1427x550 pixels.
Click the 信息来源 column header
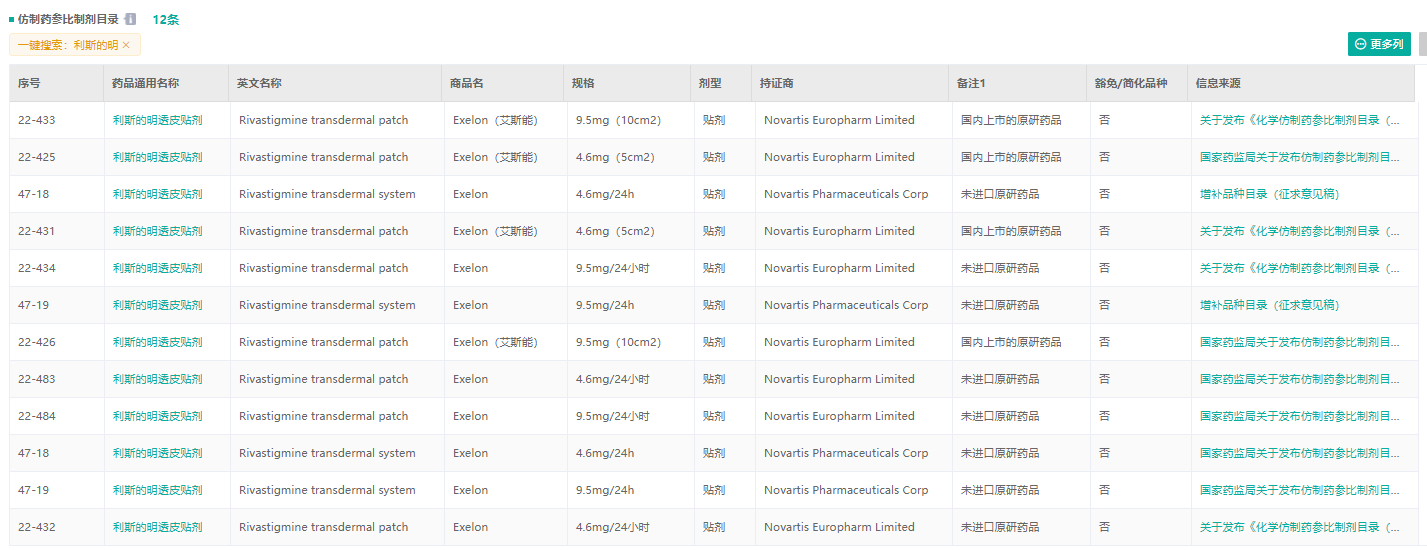(1218, 83)
